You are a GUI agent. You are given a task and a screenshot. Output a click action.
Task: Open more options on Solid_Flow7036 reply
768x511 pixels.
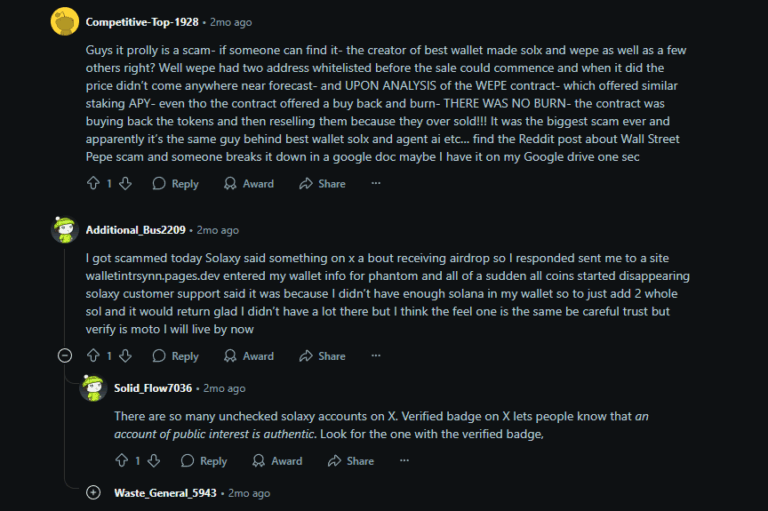(404, 461)
